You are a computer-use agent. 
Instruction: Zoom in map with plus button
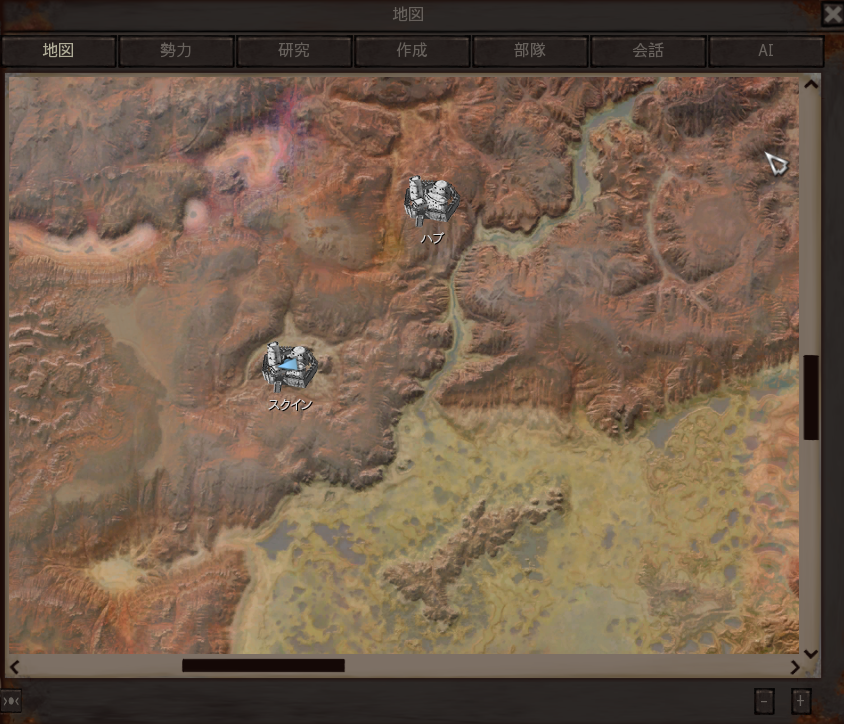[x=801, y=701]
